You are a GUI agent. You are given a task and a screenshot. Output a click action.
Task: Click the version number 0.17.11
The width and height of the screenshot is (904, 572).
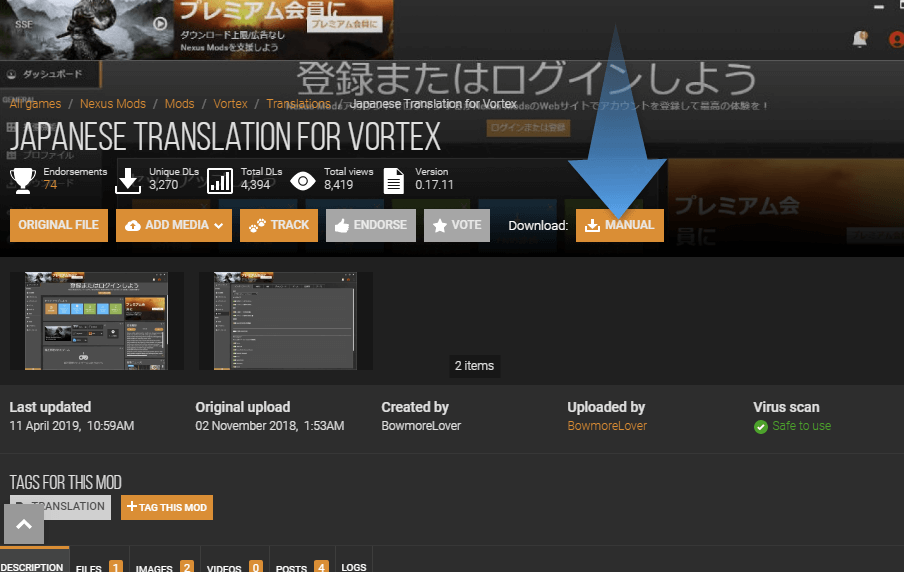click(x=434, y=185)
